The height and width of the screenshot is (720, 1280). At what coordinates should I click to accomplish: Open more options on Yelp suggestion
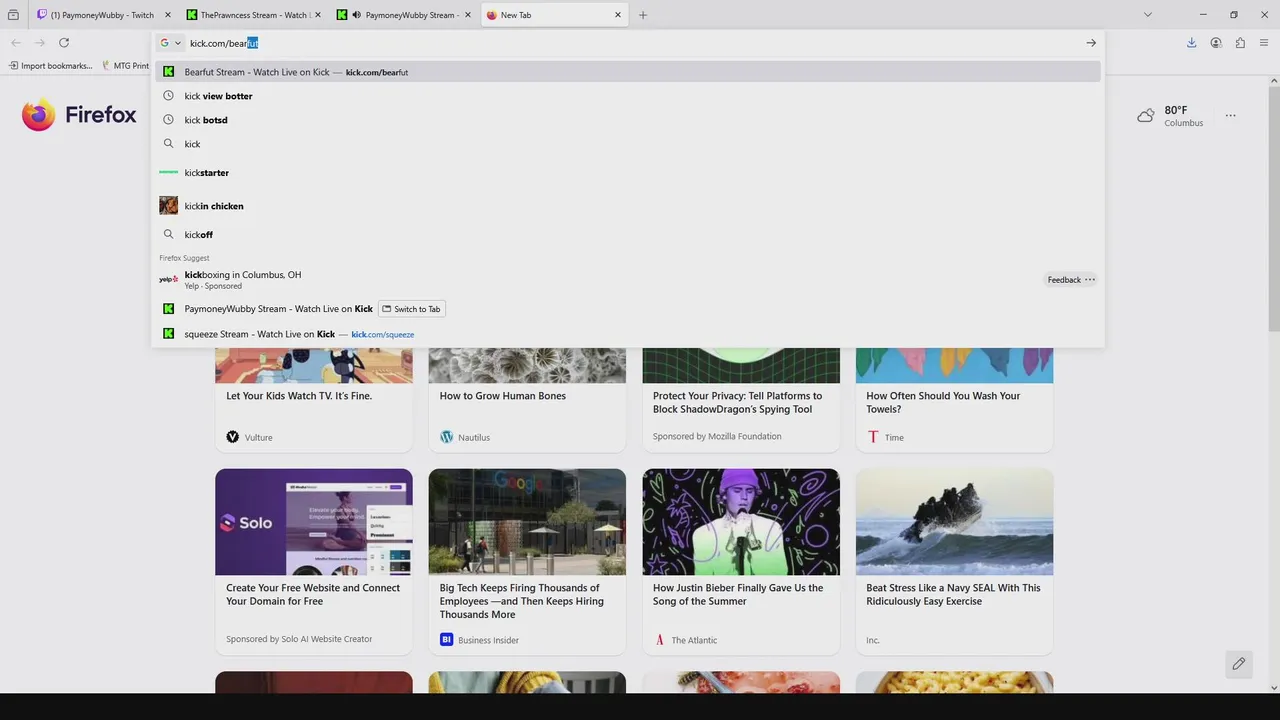point(1090,280)
